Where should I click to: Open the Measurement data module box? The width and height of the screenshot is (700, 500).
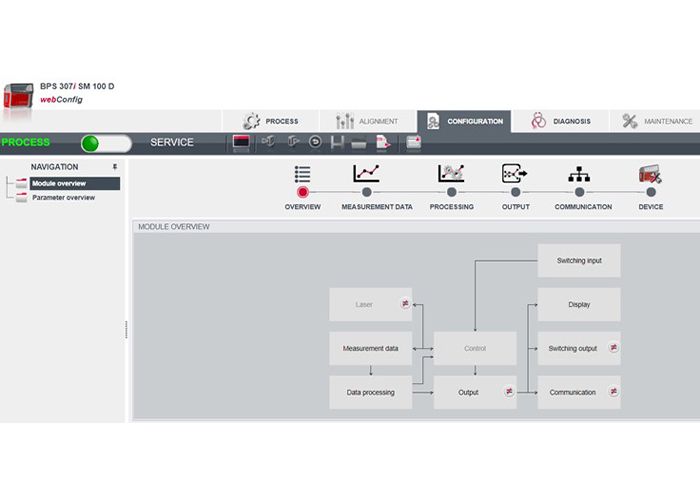pyautogui.click(x=371, y=348)
